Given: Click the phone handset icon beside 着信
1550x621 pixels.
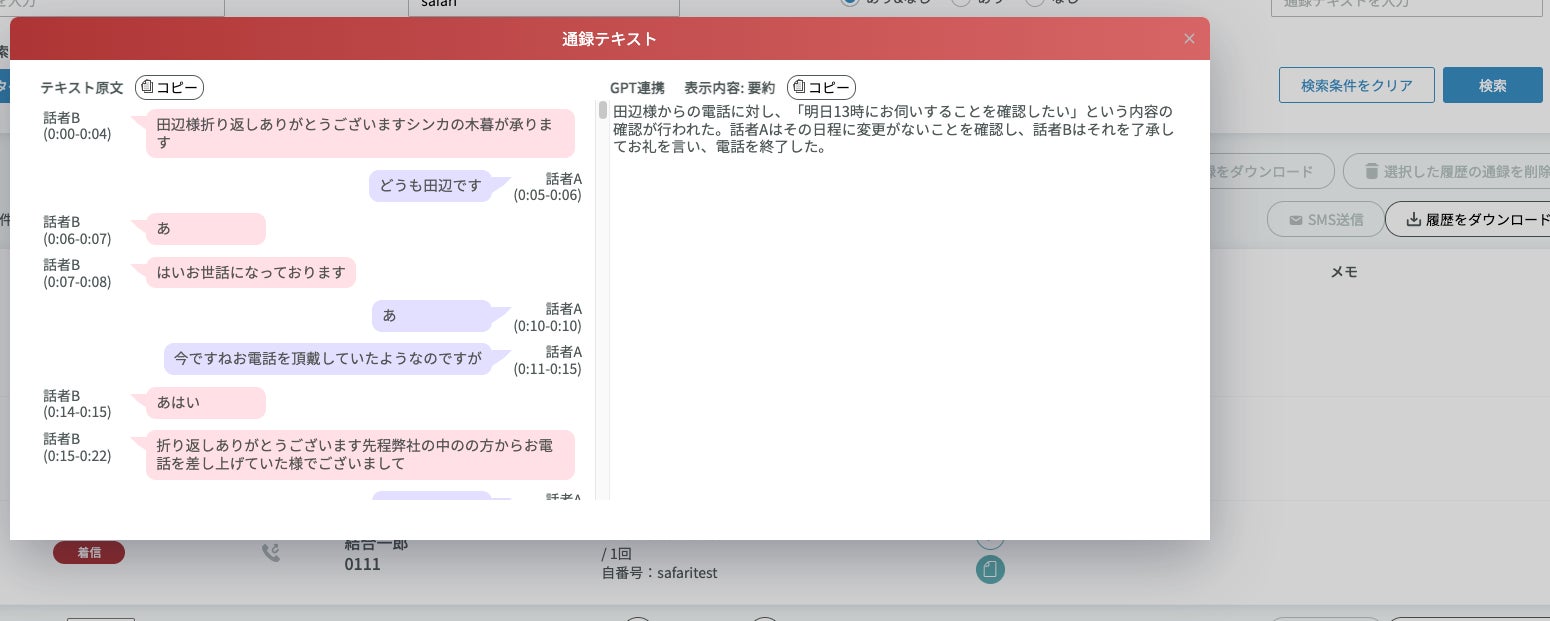Looking at the screenshot, I should (270, 552).
